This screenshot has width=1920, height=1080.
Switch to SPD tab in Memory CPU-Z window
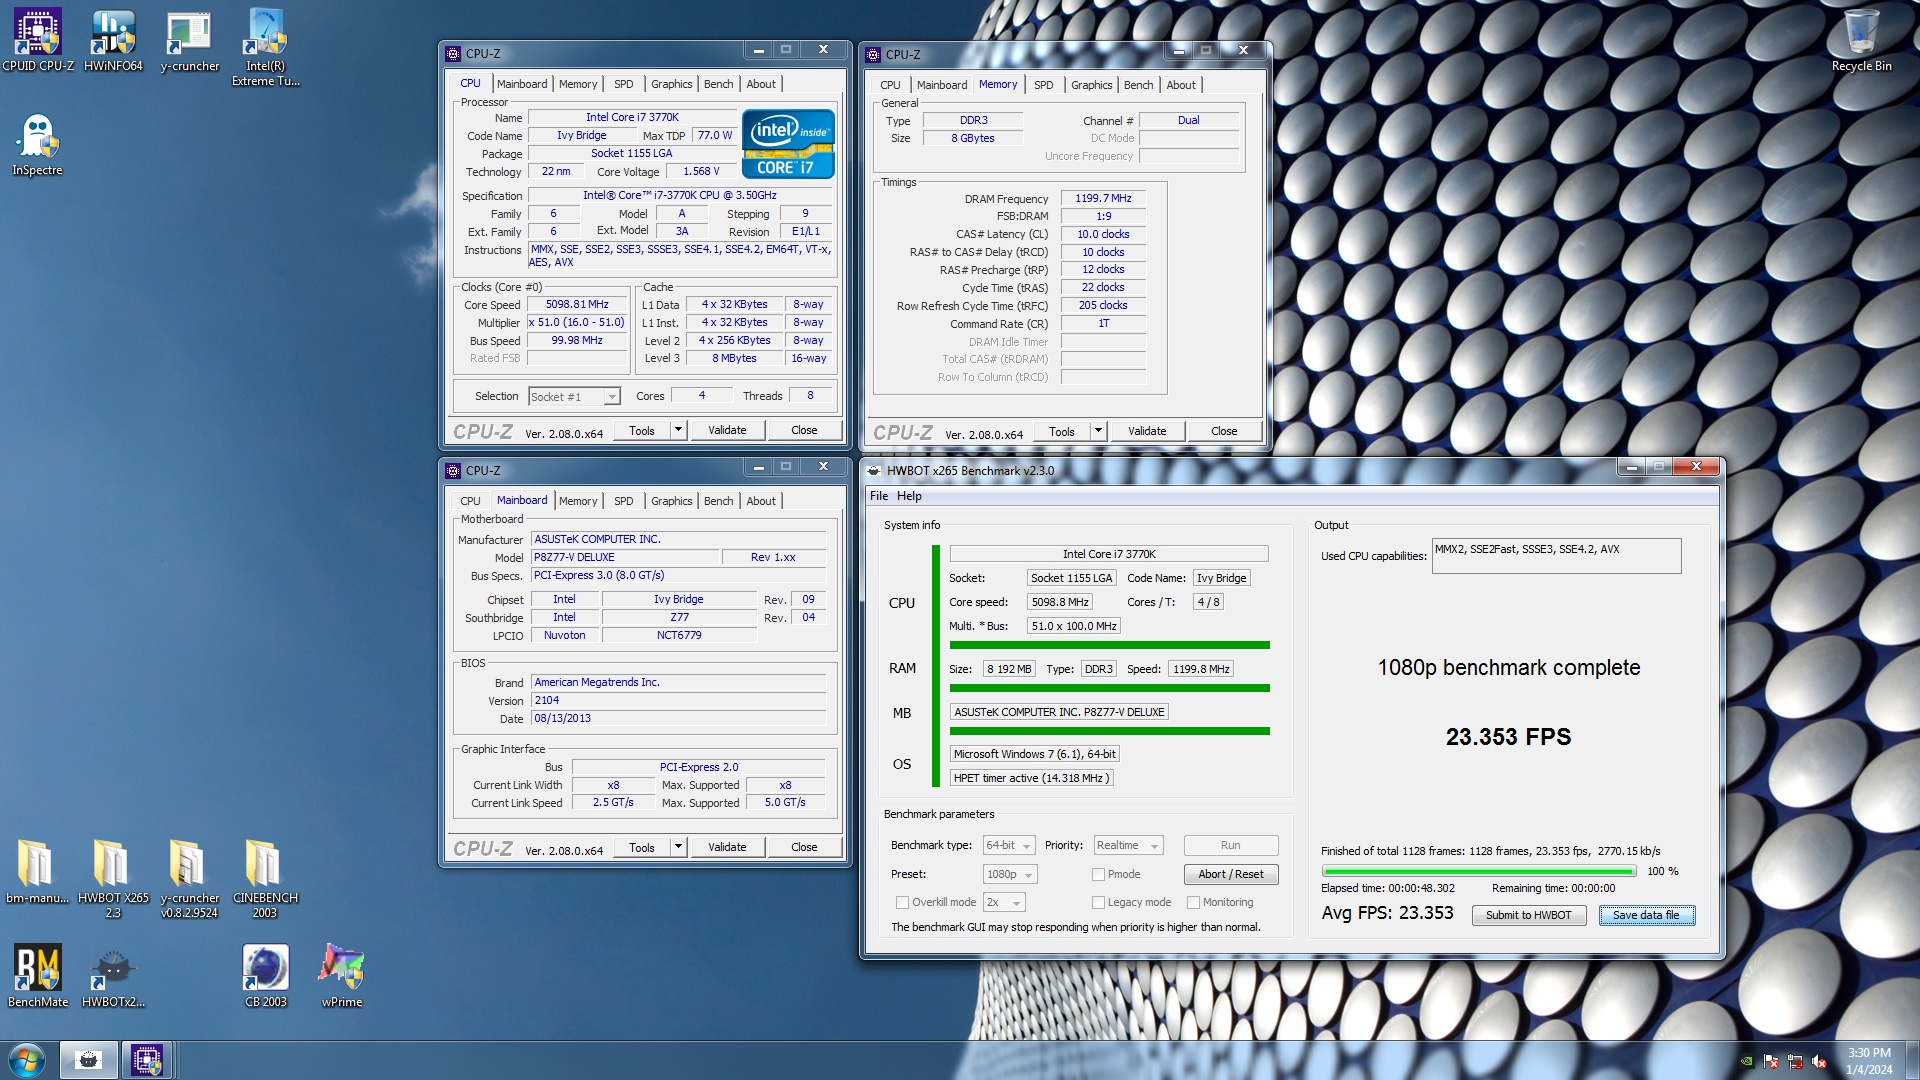[x=1043, y=85]
